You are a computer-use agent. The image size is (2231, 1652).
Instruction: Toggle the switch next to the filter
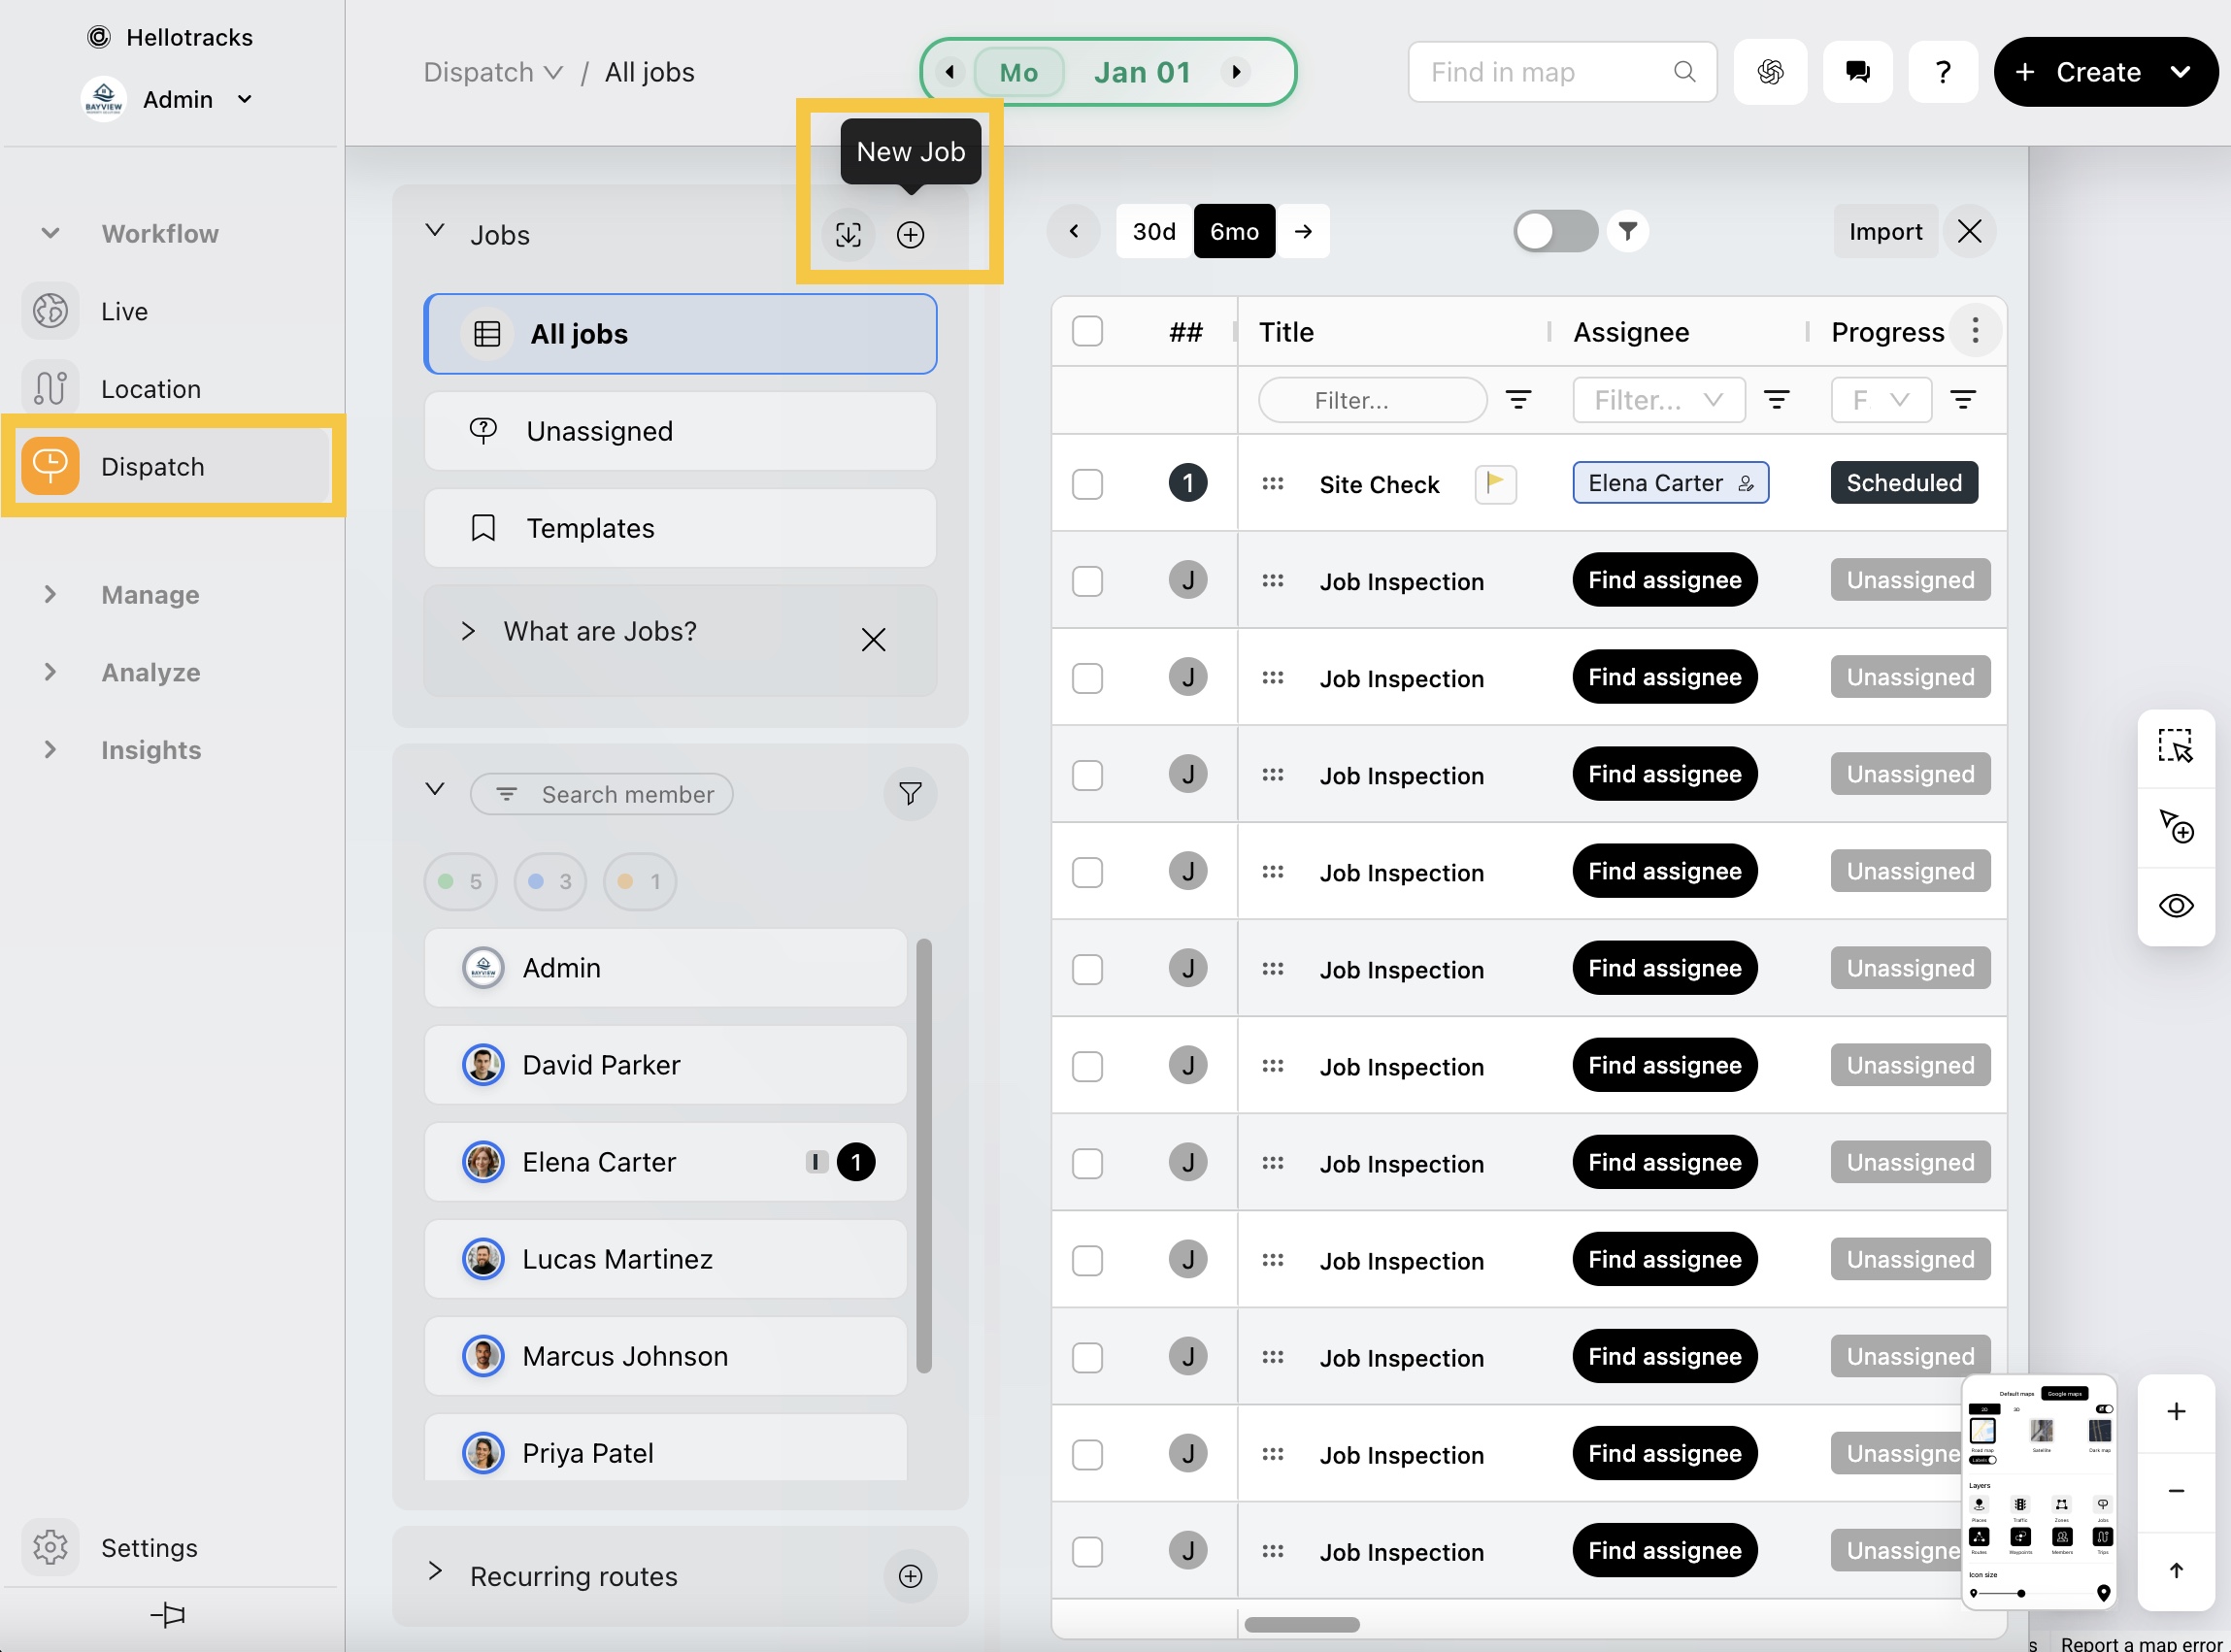[1554, 232]
